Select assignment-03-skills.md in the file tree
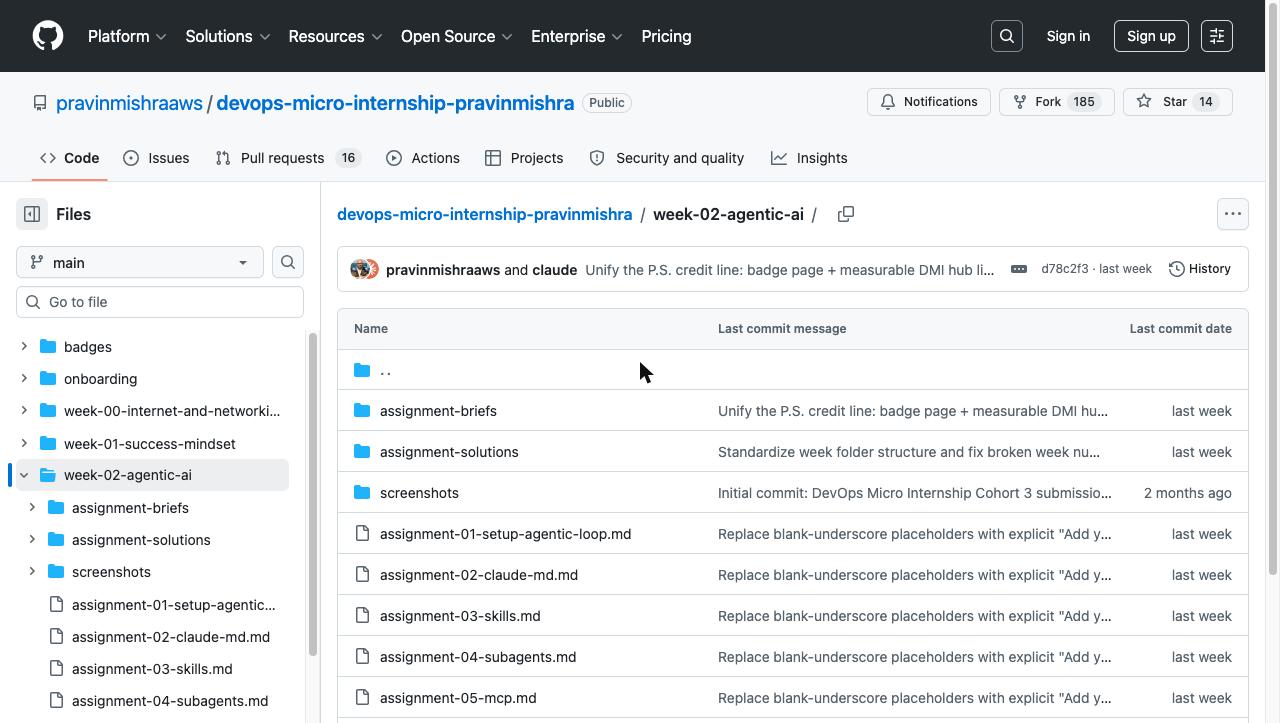 (152, 669)
